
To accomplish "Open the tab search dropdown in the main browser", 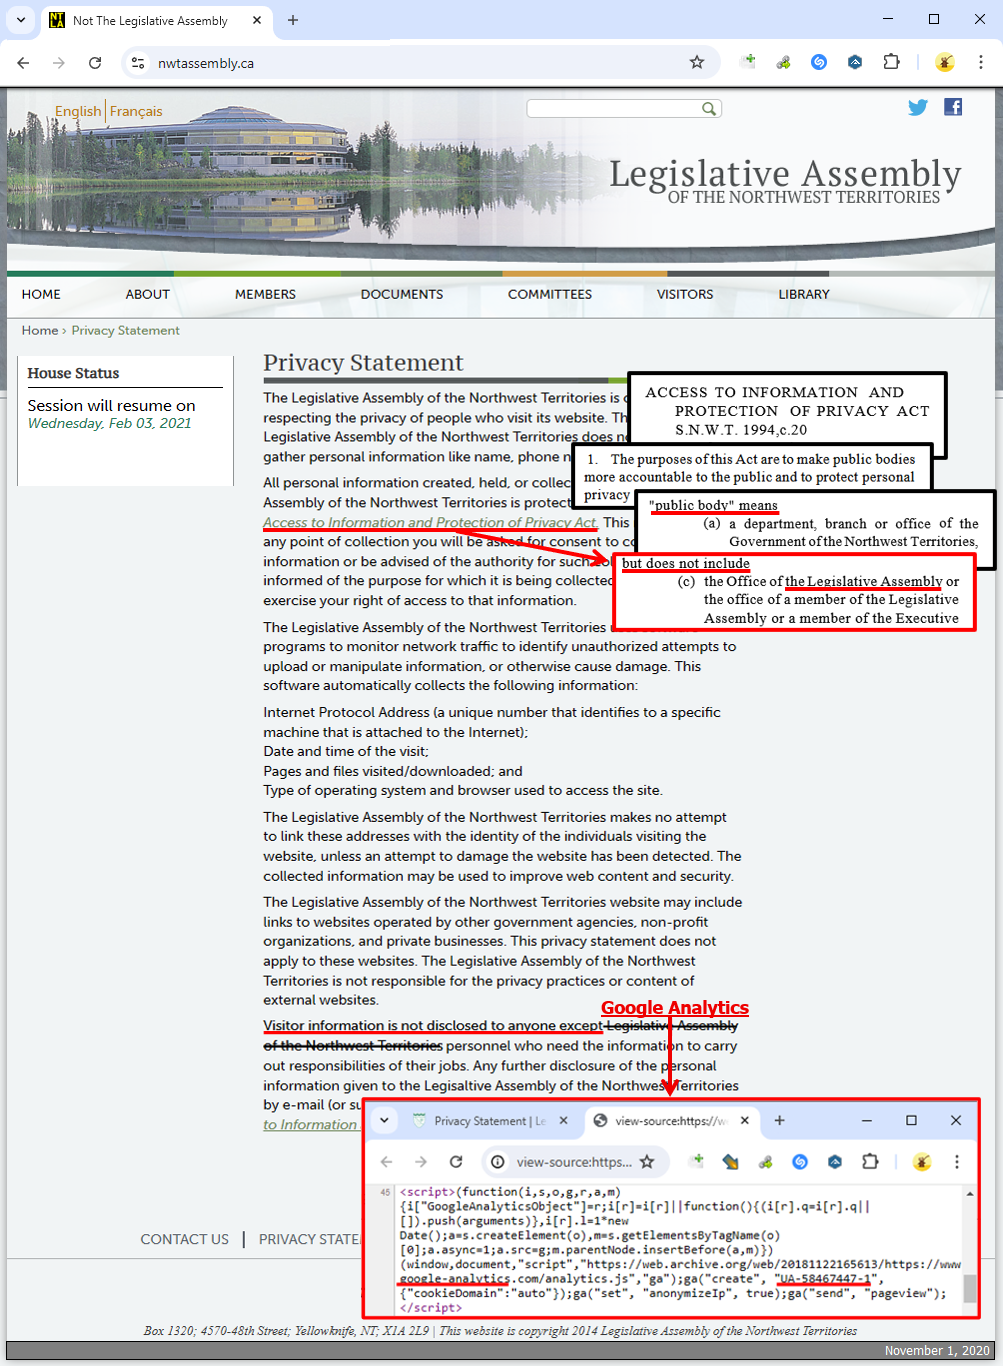I will (21, 20).
